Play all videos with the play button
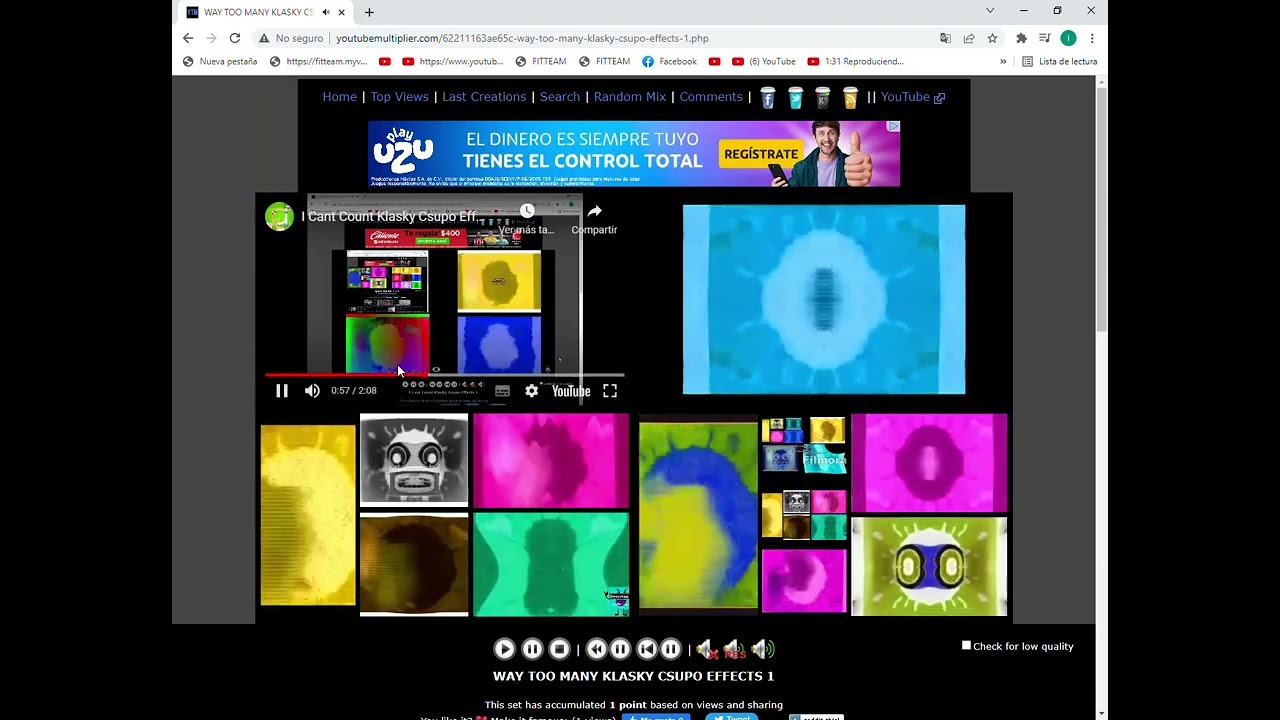 504,649
